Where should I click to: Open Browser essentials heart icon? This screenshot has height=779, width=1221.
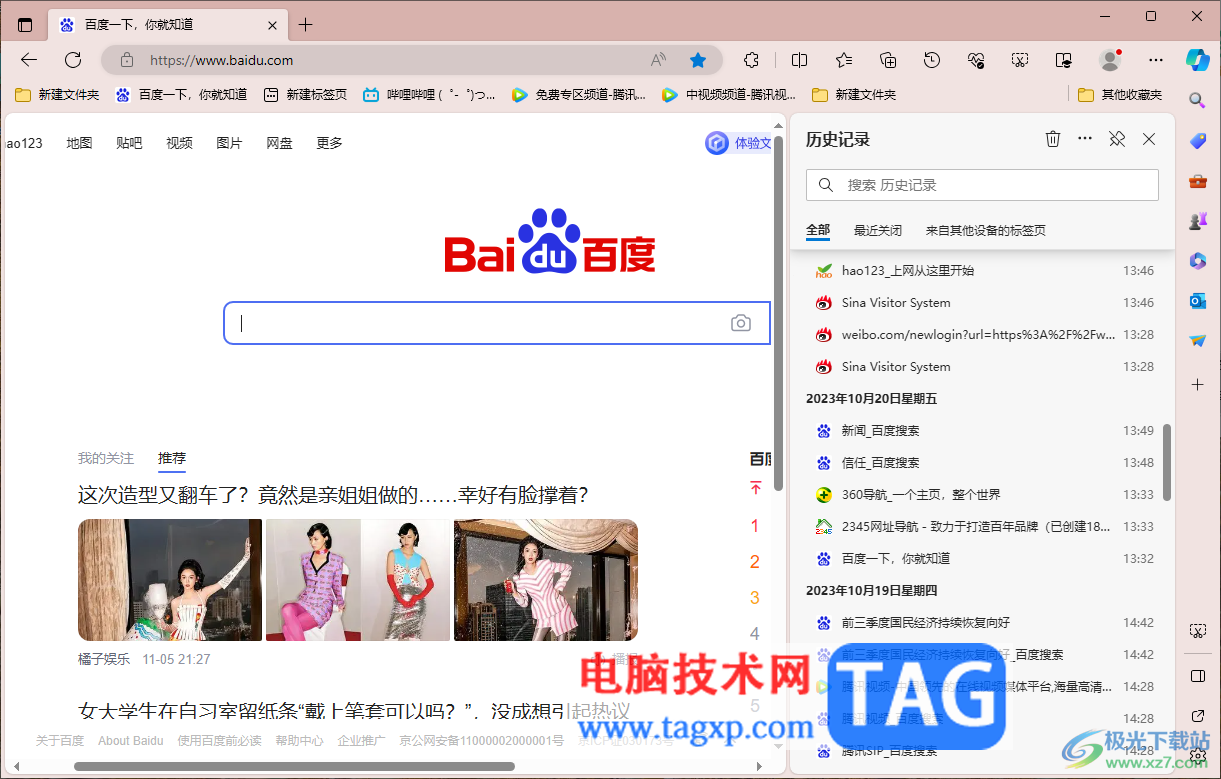pos(976,60)
